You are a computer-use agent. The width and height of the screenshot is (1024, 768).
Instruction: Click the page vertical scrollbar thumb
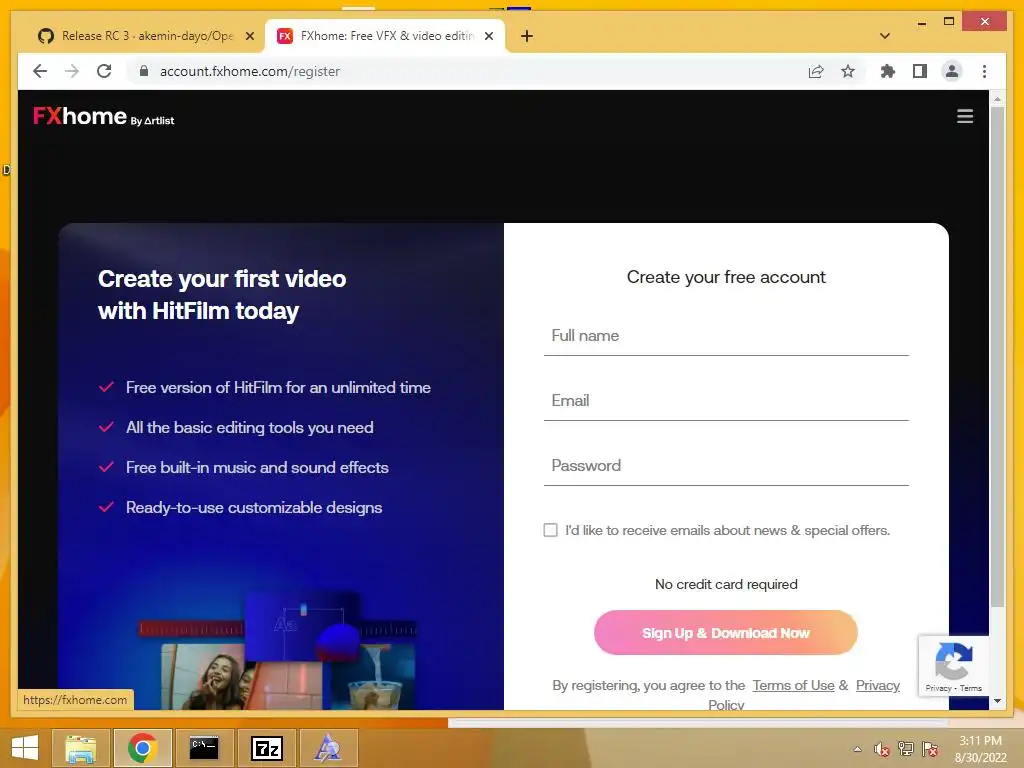(x=997, y=356)
